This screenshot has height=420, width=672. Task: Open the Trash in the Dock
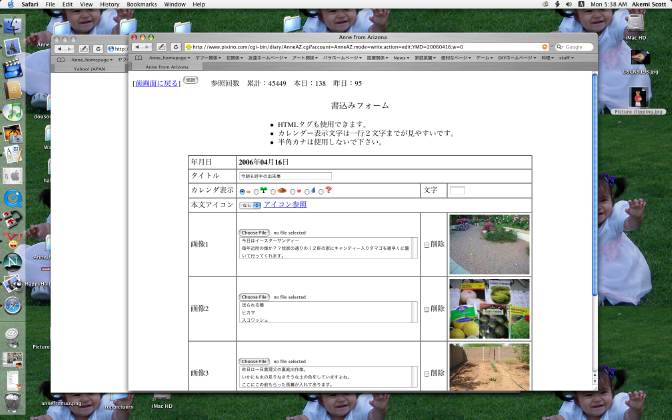pos(12,402)
